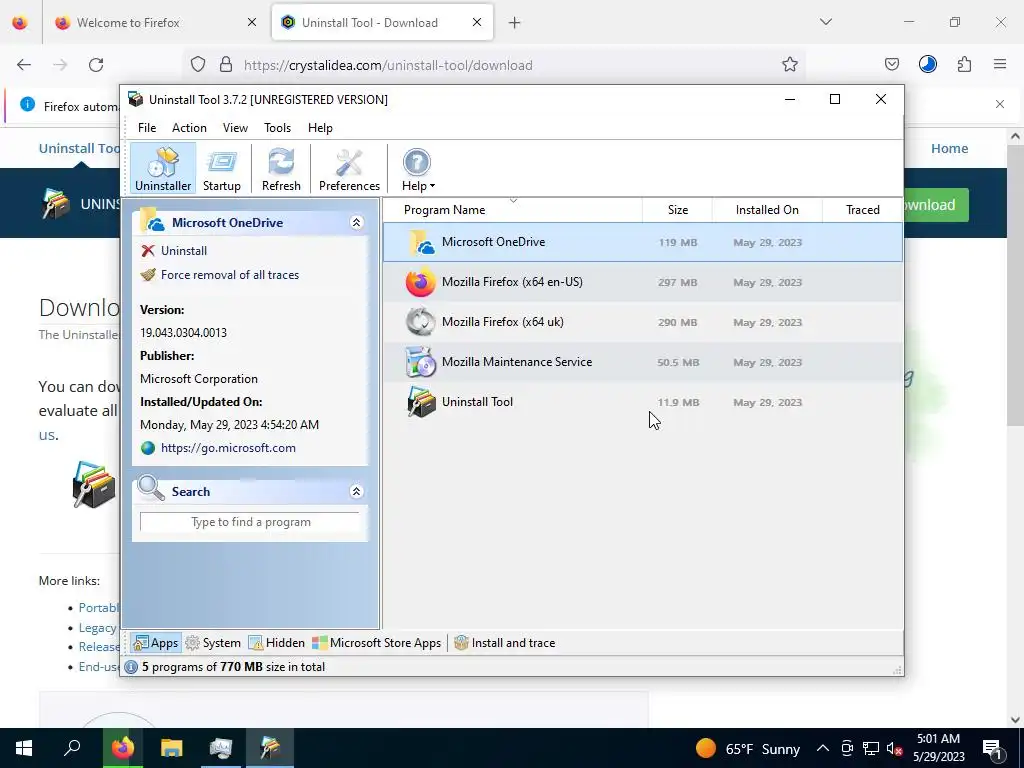Click the 'Mozilla Maintenance Service' program name

(x=517, y=362)
